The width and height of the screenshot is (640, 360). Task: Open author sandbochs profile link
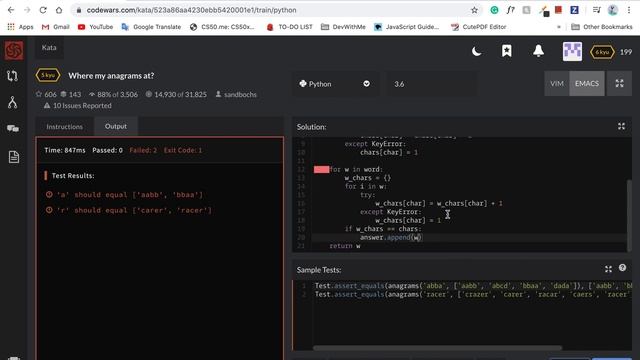point(240,94)
